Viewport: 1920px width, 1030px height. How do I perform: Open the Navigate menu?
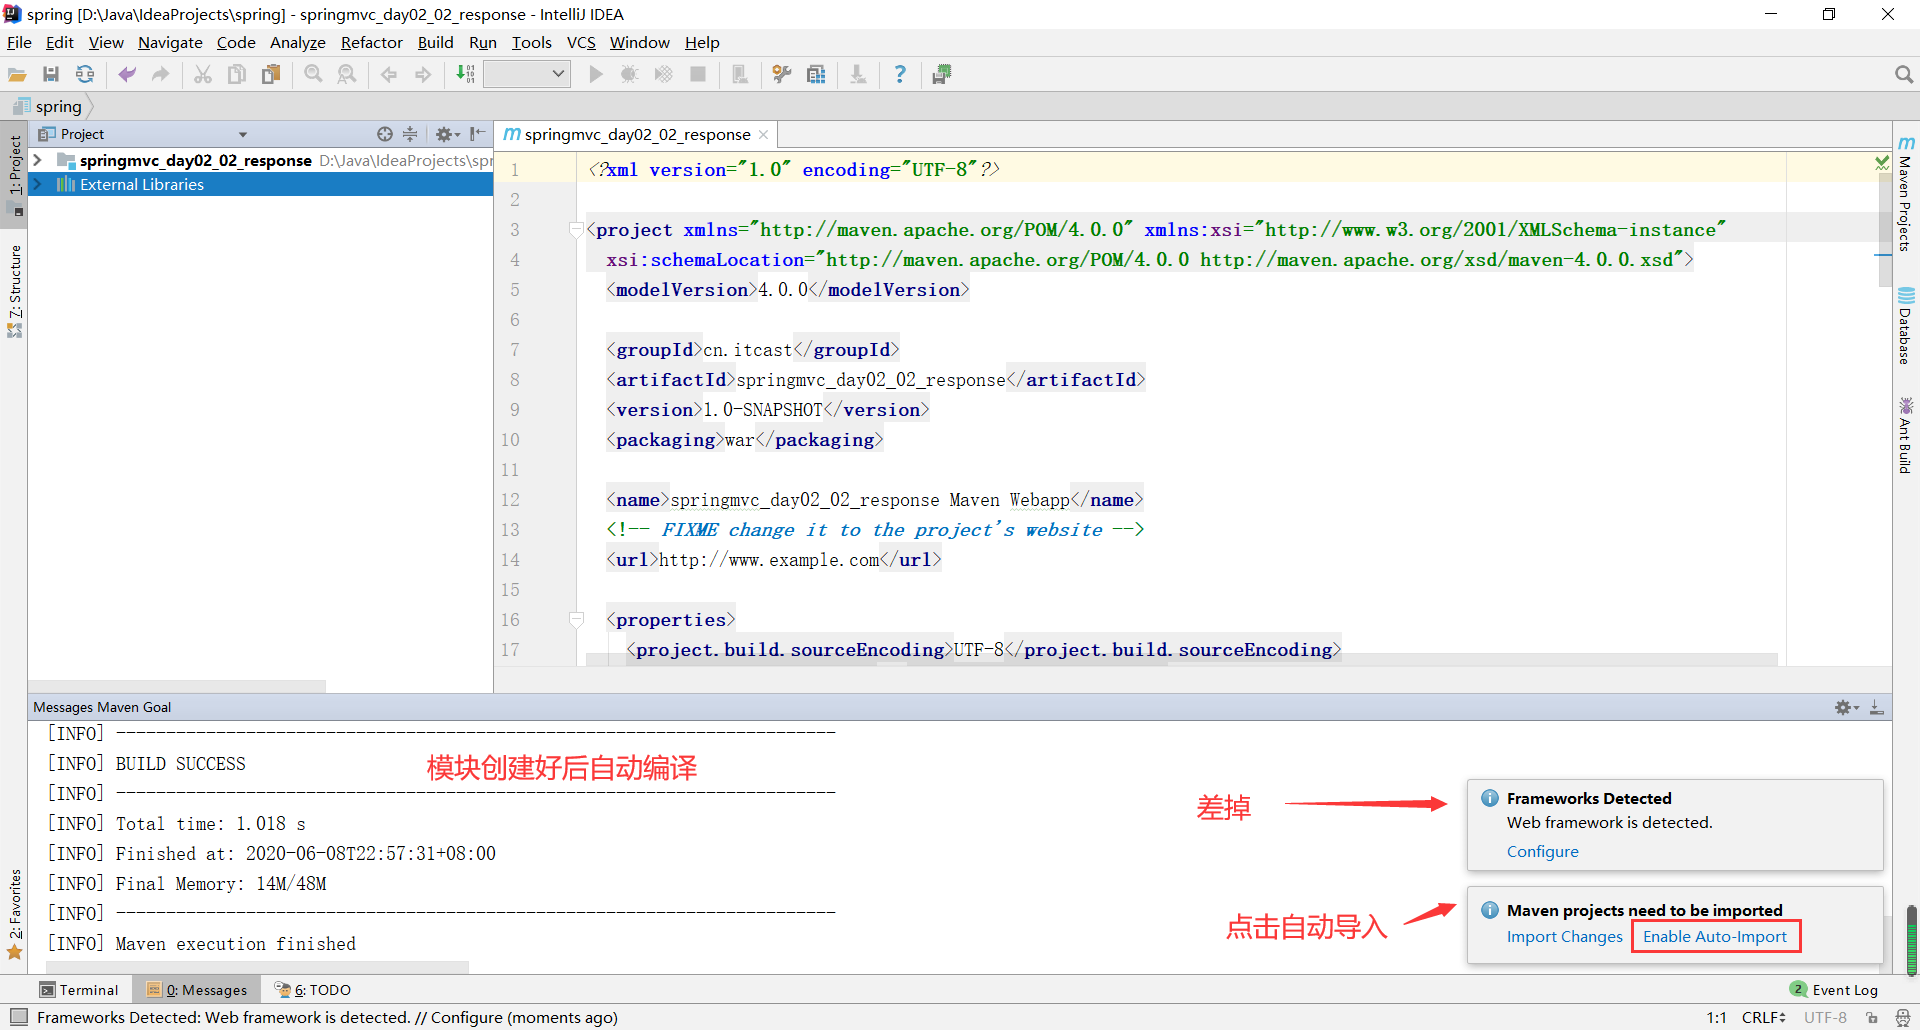170,42
